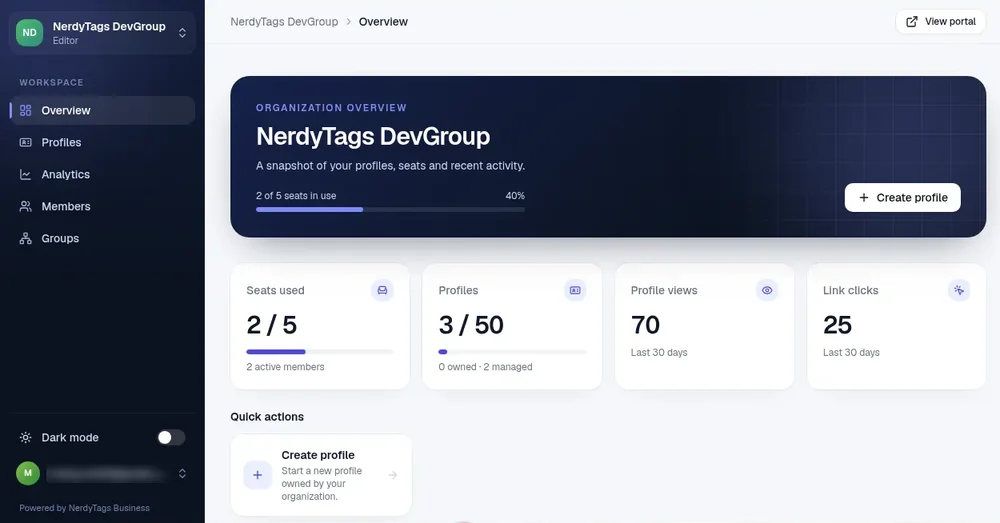Open the Overview sidebar item
Screen dimensions: 1000x523
pos(102,110)
